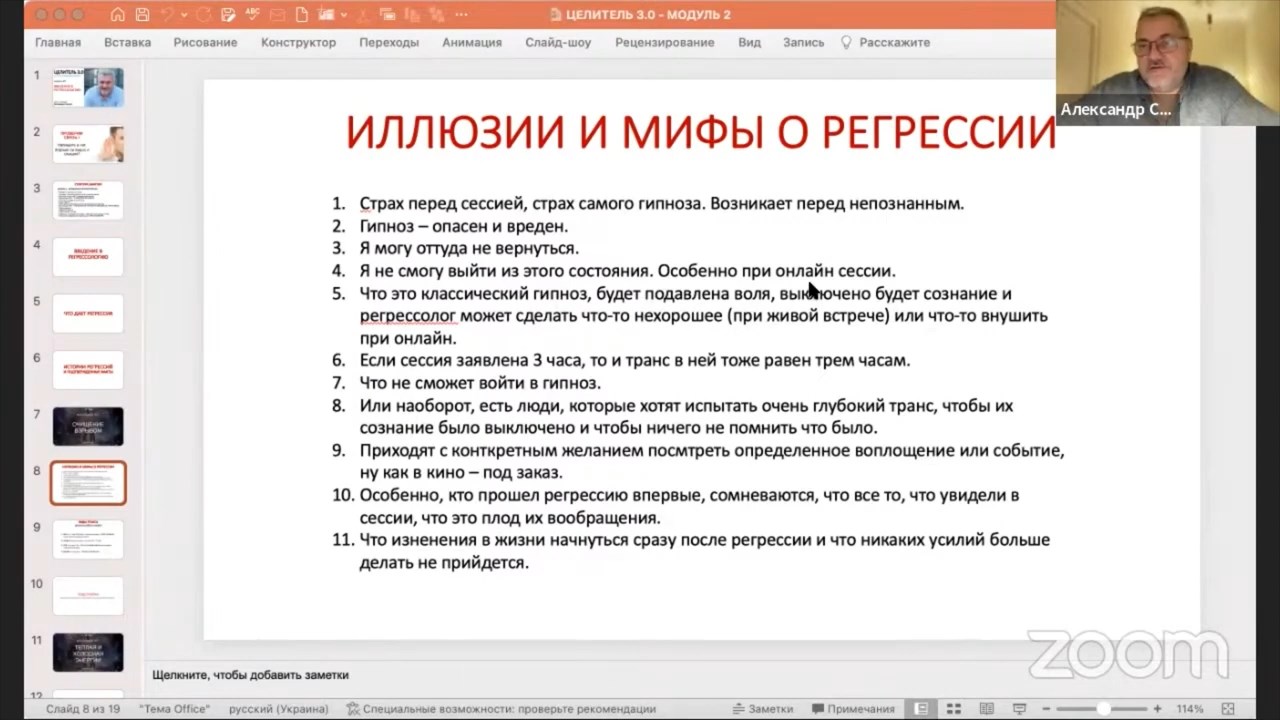Screen dimensions: 1280x720
Task: Click the underlined word 'регрессолог' on the slide
Action: tap(408, 316)
